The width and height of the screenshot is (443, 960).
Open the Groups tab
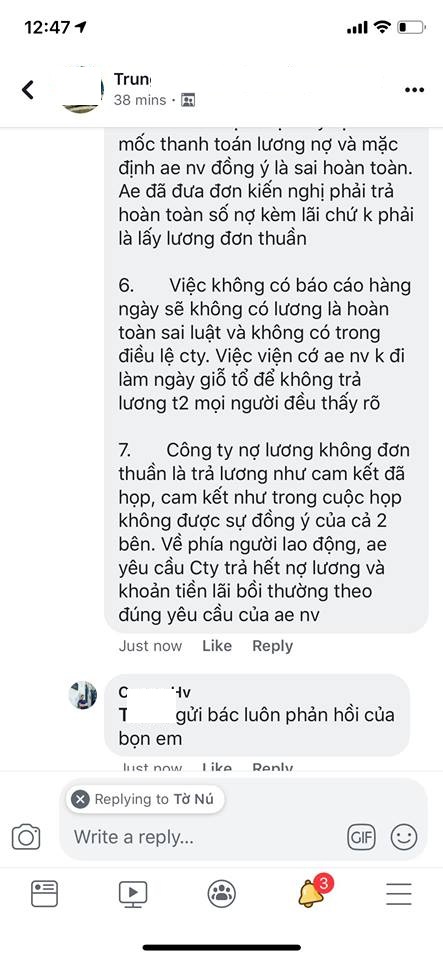point(222,894)
